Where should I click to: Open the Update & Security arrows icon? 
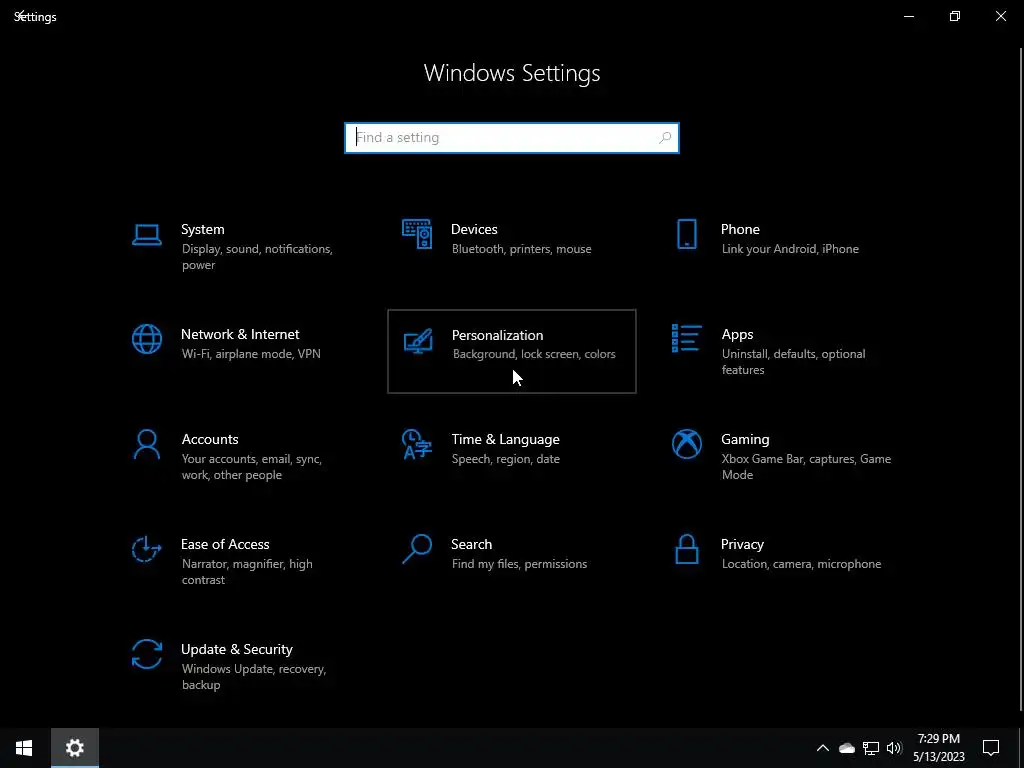click(146, 654)
